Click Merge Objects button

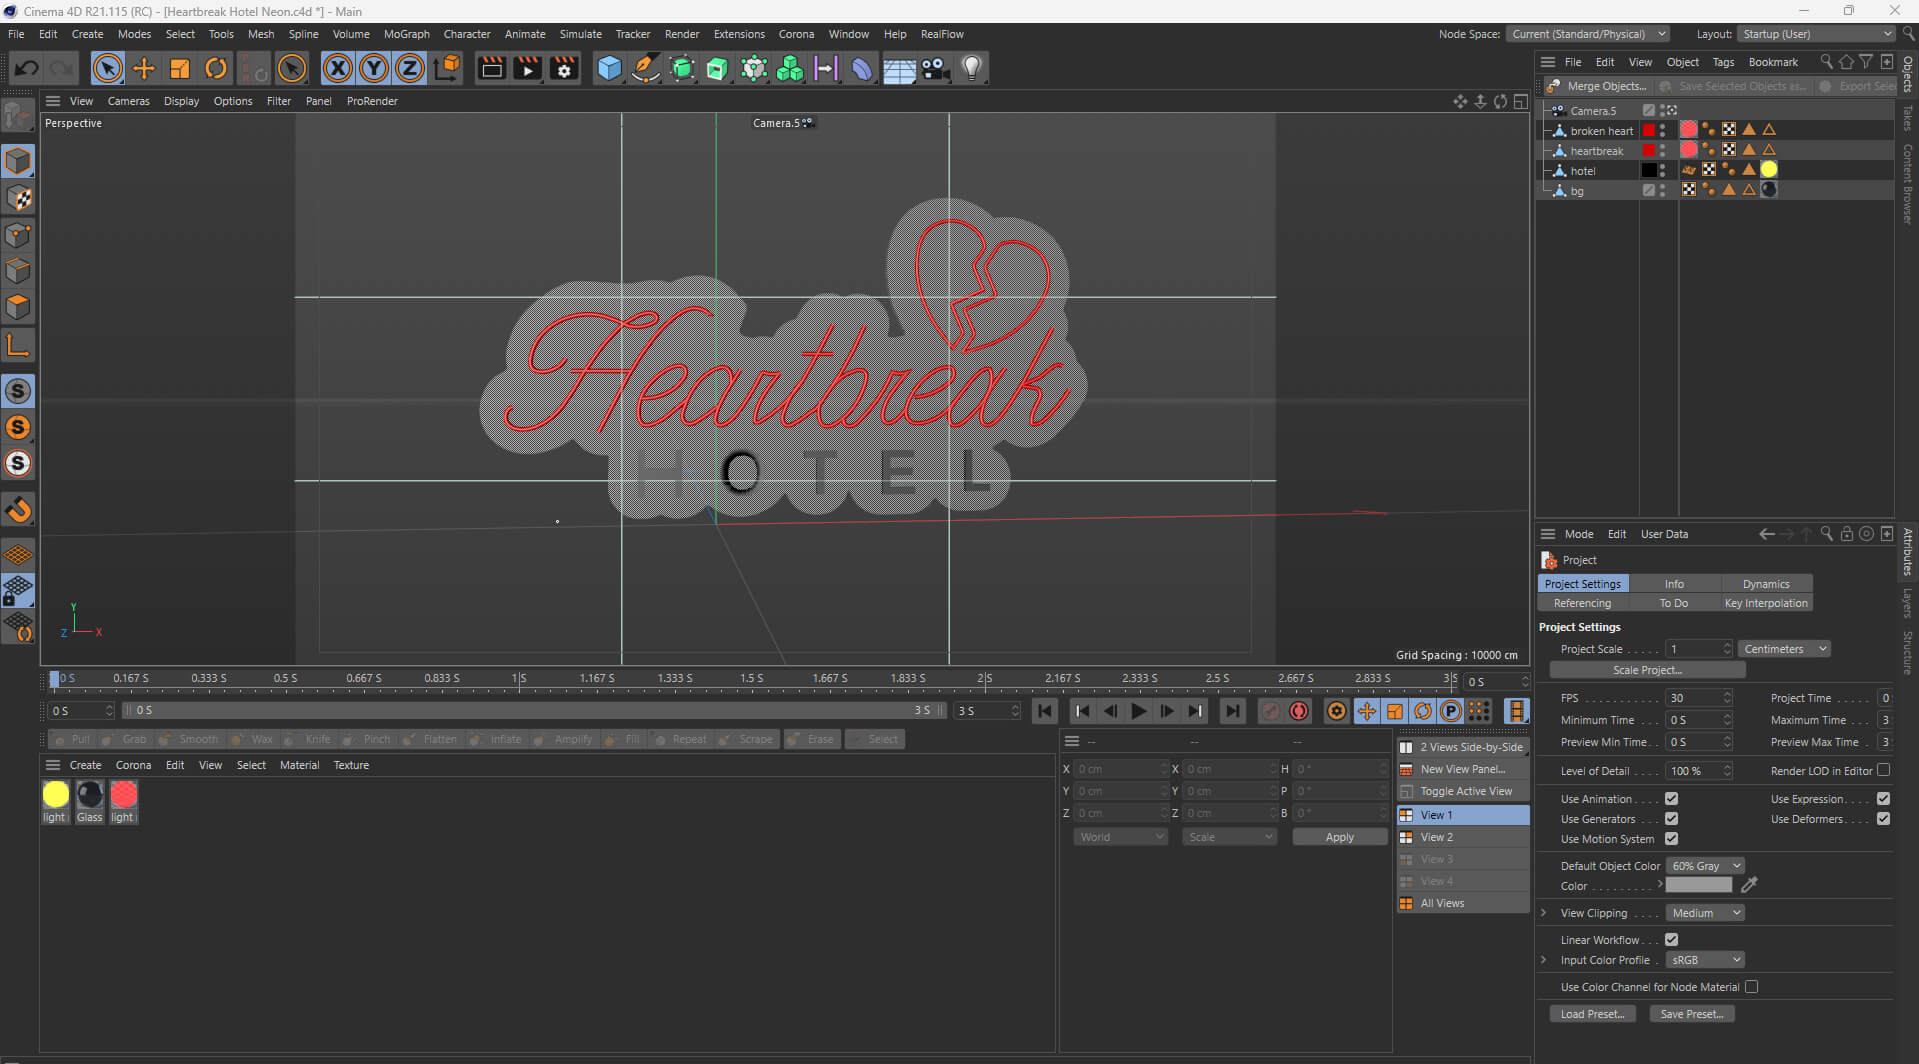(1597, 86)
